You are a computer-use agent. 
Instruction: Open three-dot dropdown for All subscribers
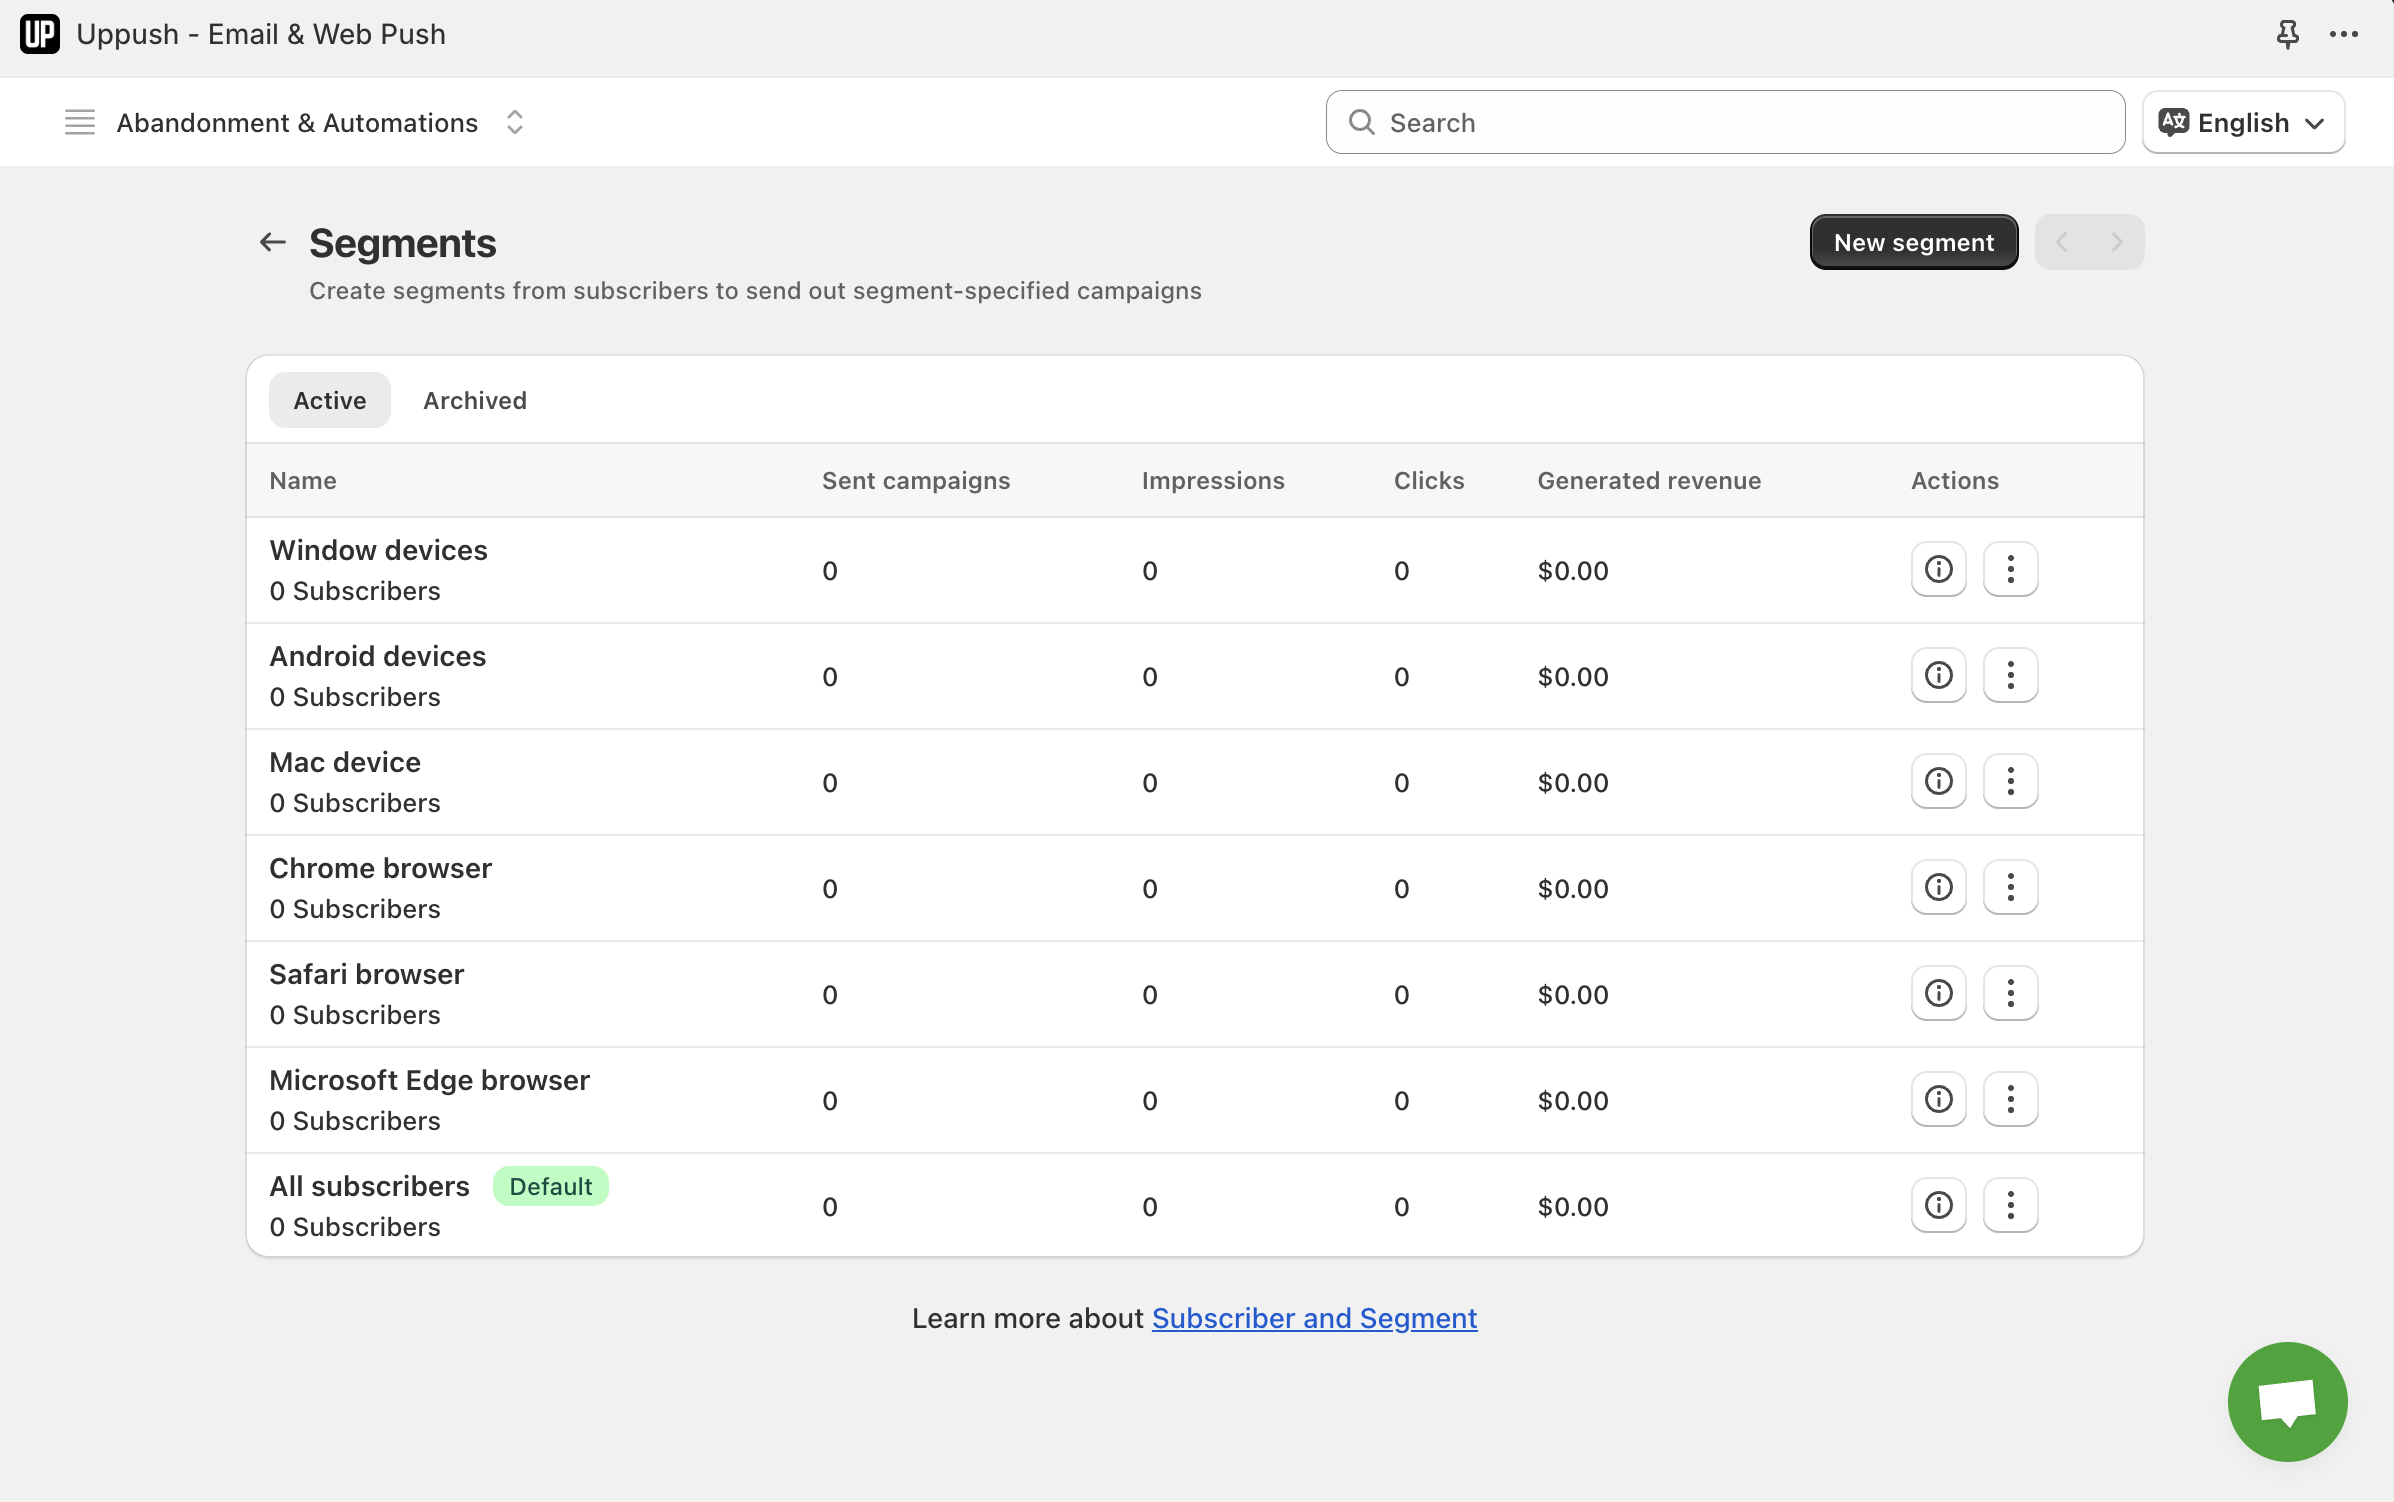[2010, 1206]
